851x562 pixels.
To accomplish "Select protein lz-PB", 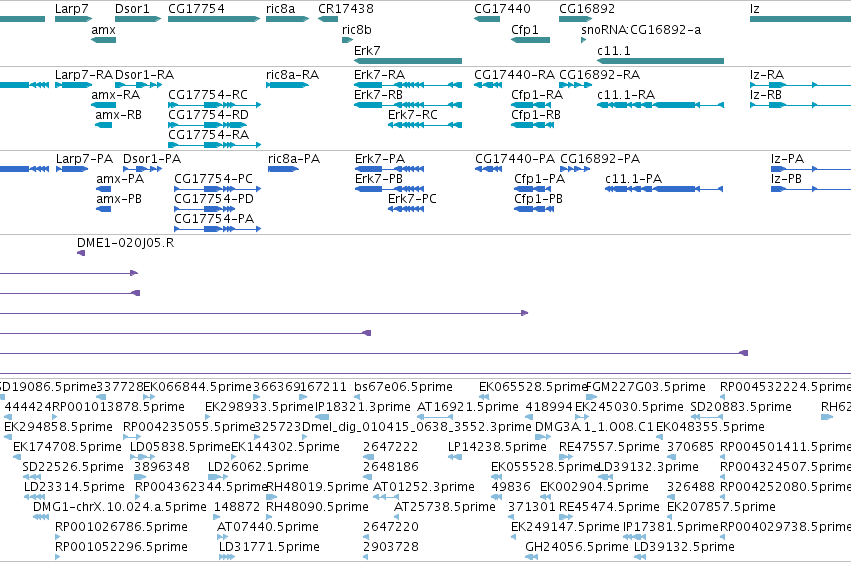I will (x=811, y=189).
